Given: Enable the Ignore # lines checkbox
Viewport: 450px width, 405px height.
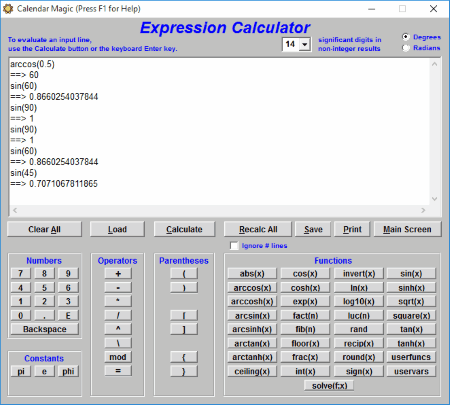Looking at the screenshot, I should pyautogui.click(x=234, y=246).
